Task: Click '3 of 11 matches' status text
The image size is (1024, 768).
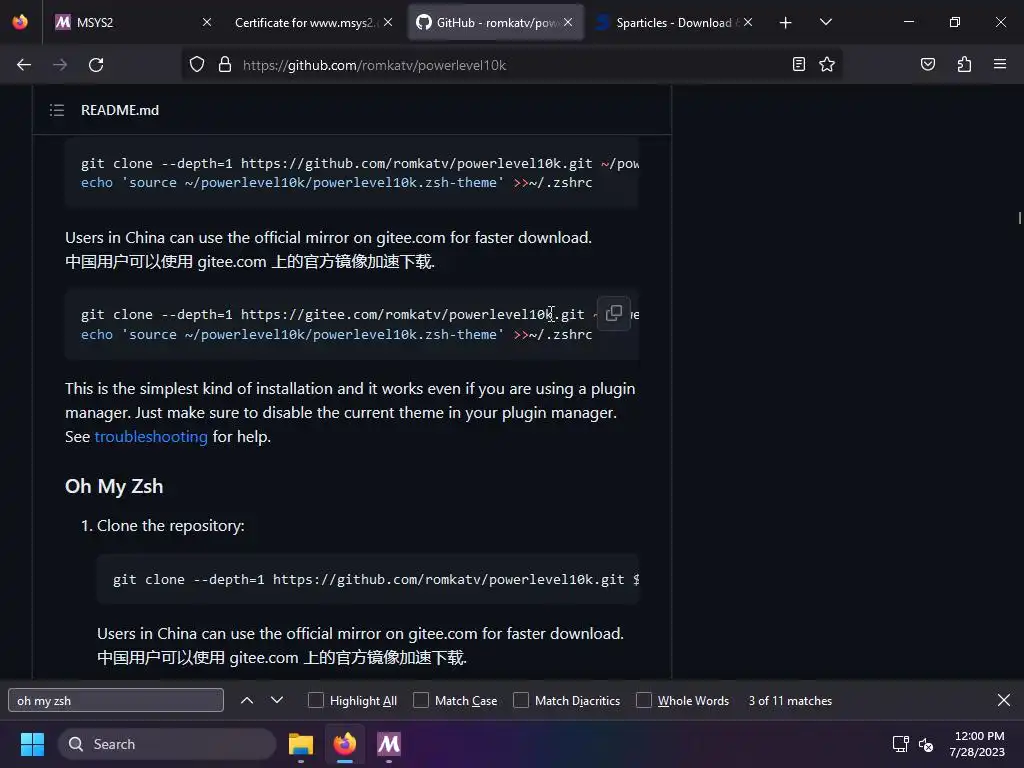Action: click(x=790, y=700)
